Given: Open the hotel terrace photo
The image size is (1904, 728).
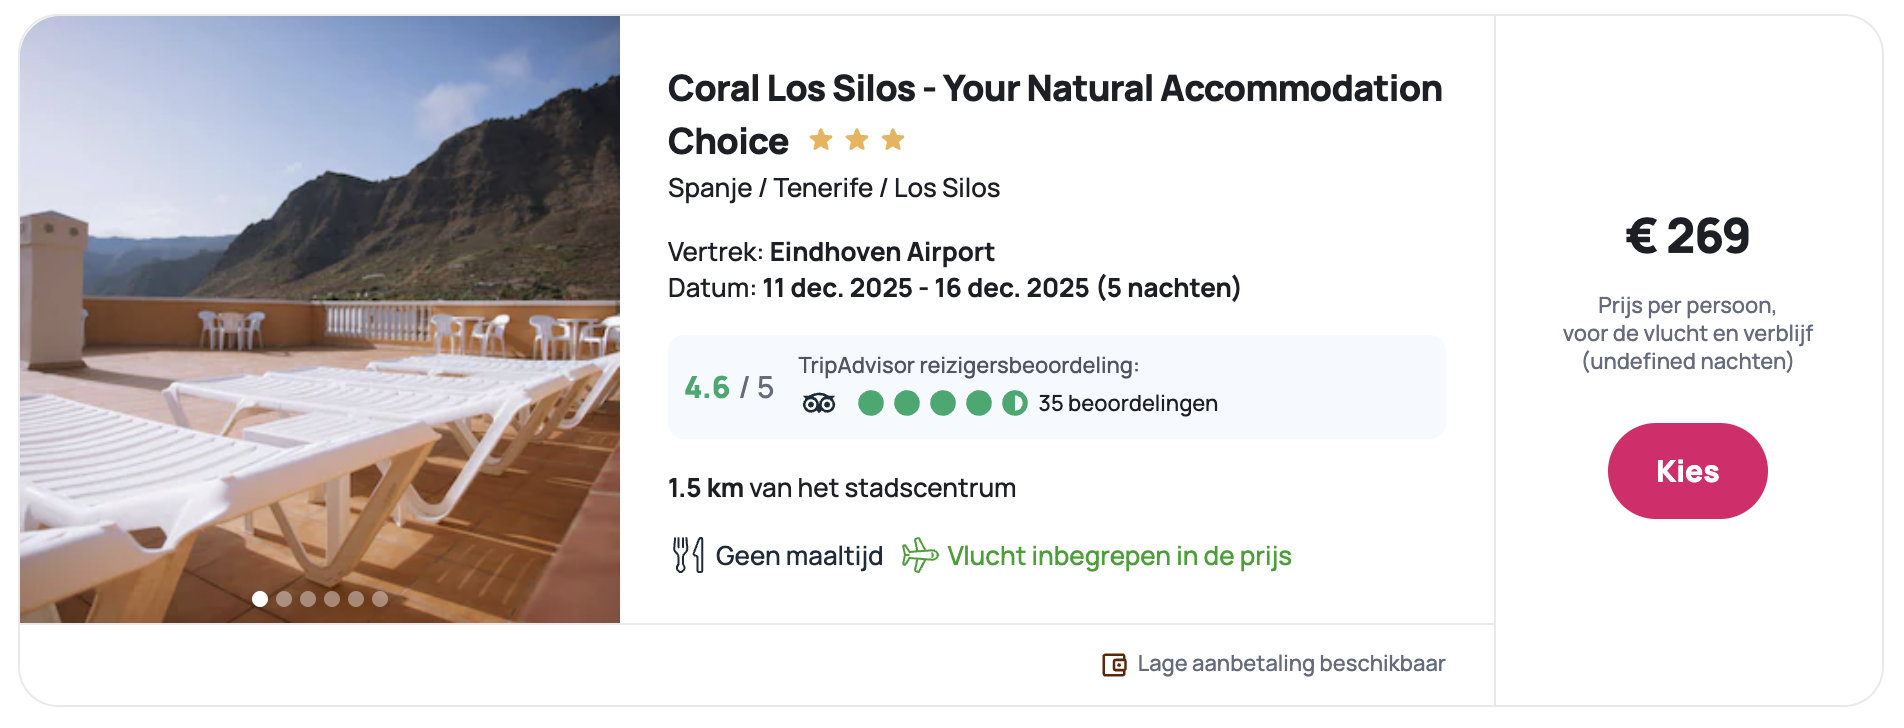Looking at the screenshot, I should (320, 320).
